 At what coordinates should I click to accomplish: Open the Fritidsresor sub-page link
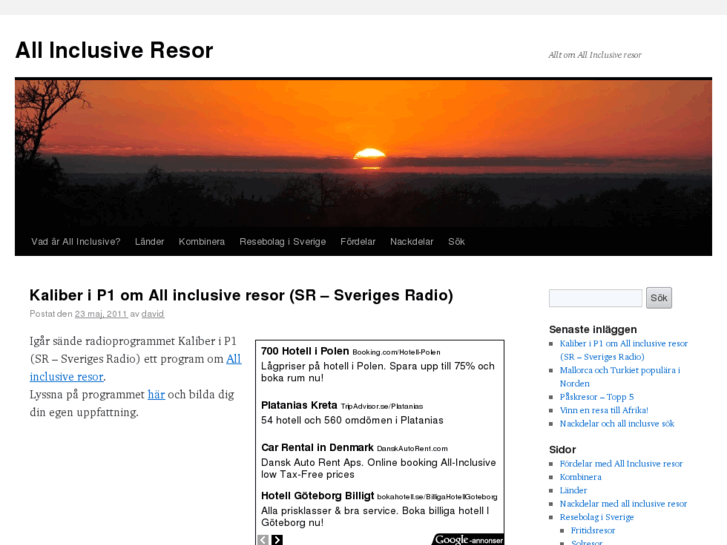pyautogui.click(x=593, y=531)
